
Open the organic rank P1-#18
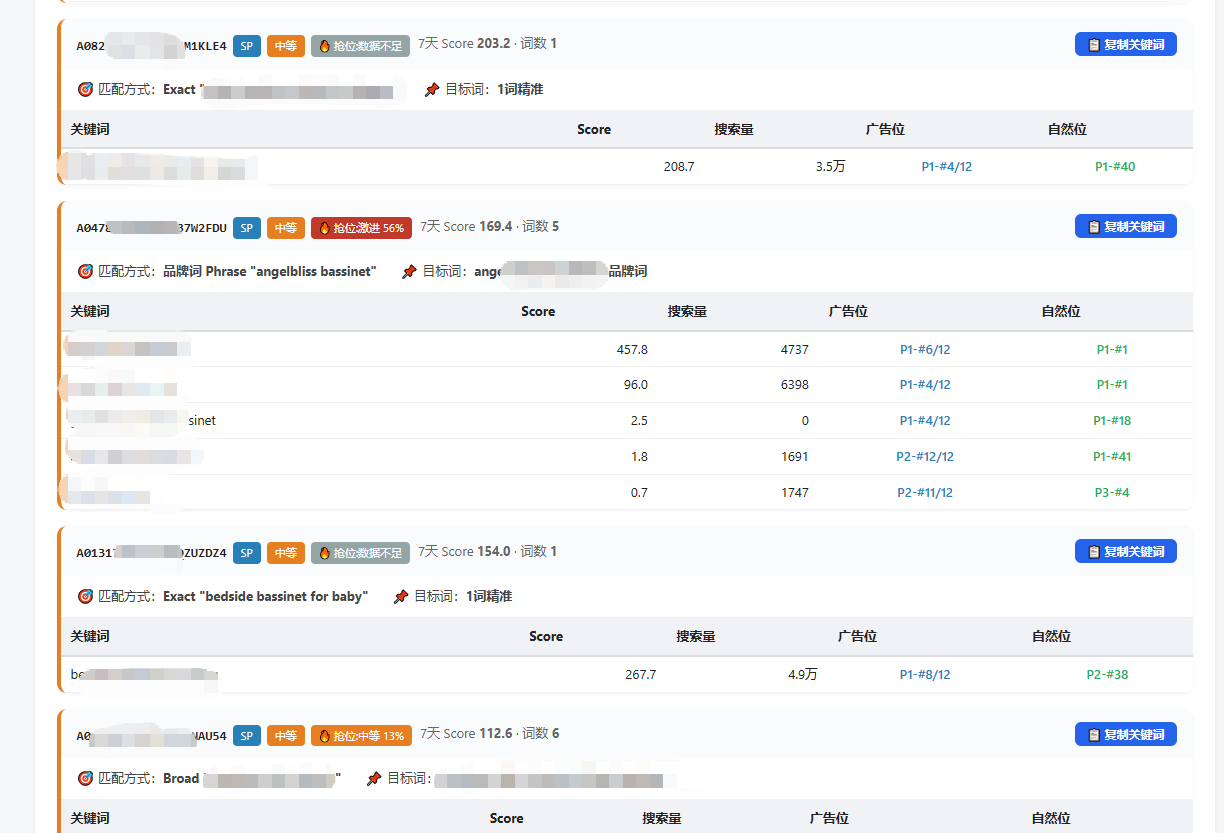pyautogui.click(x=1112, y=421)
